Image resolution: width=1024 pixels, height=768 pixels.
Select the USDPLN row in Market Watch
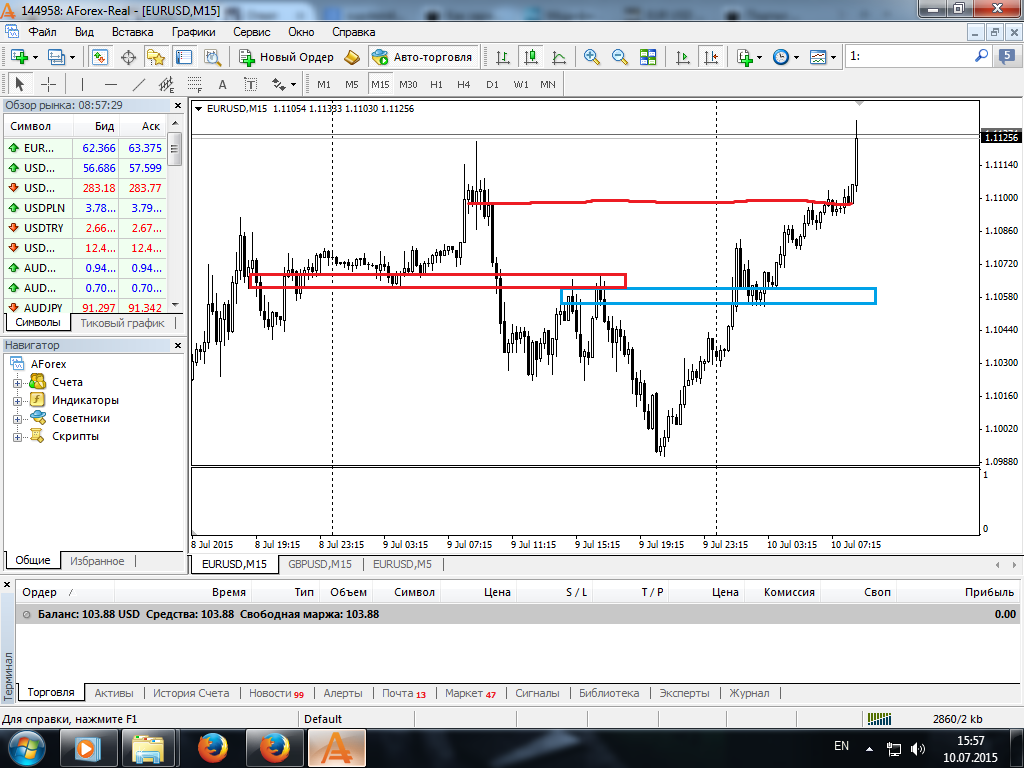85,208
